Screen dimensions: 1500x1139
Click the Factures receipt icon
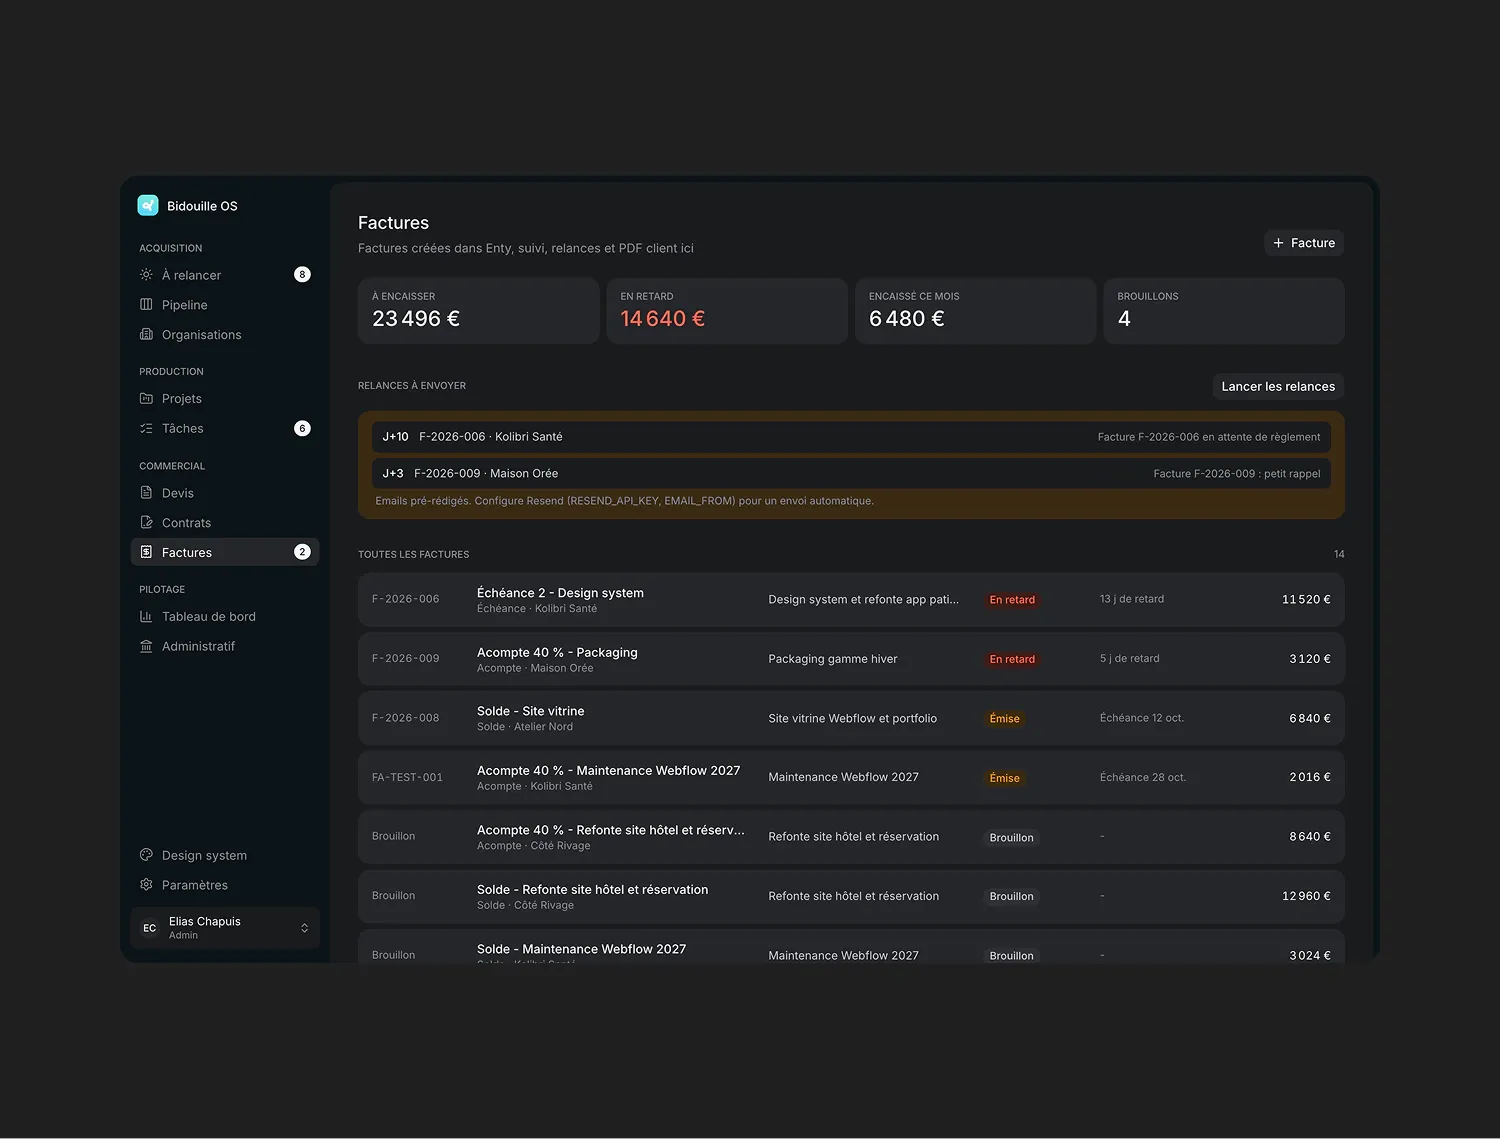tap(146, 552)
